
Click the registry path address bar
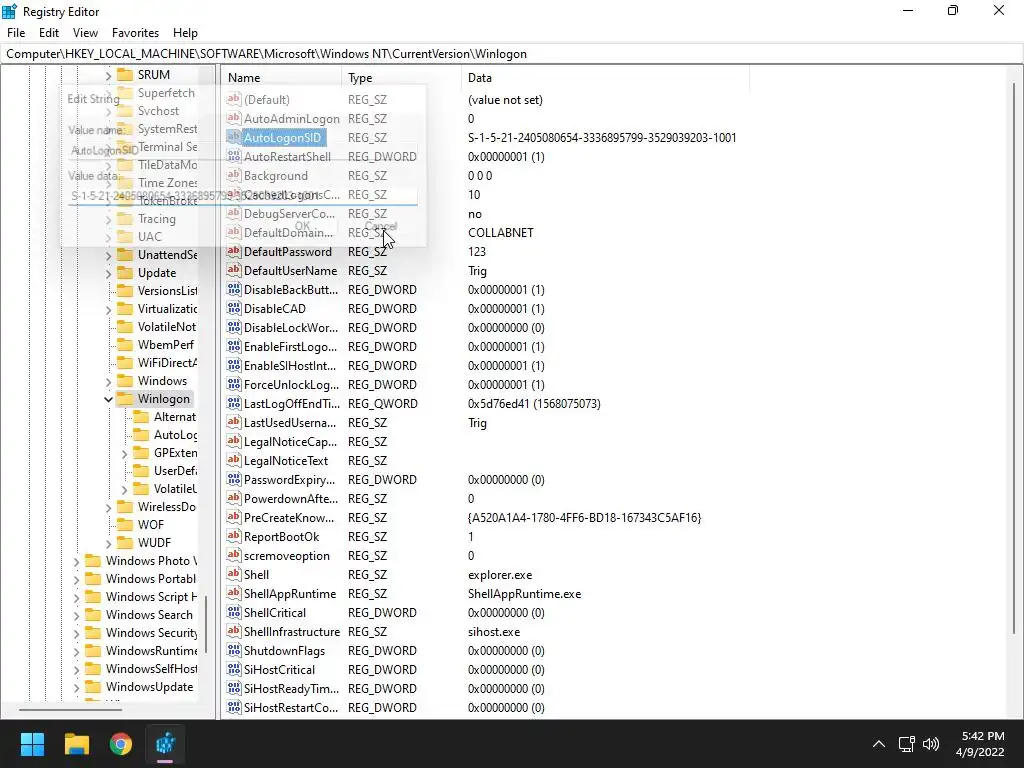(x=512, y=54)
